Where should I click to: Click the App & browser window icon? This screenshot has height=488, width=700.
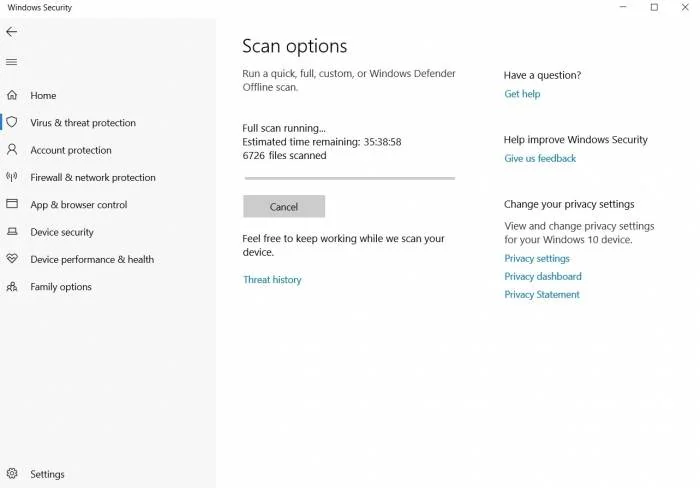tap(12, 204)
